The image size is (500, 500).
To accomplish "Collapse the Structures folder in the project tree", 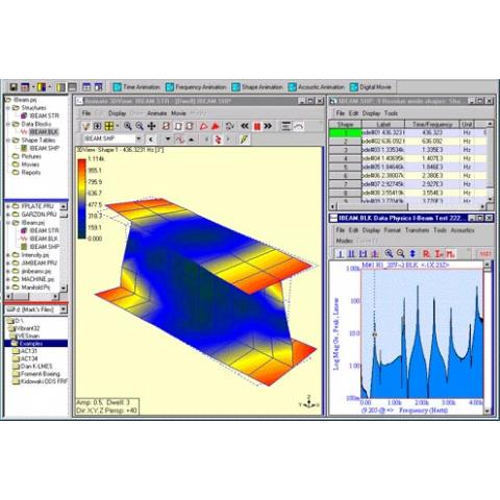I will click(x=8, y=108).
